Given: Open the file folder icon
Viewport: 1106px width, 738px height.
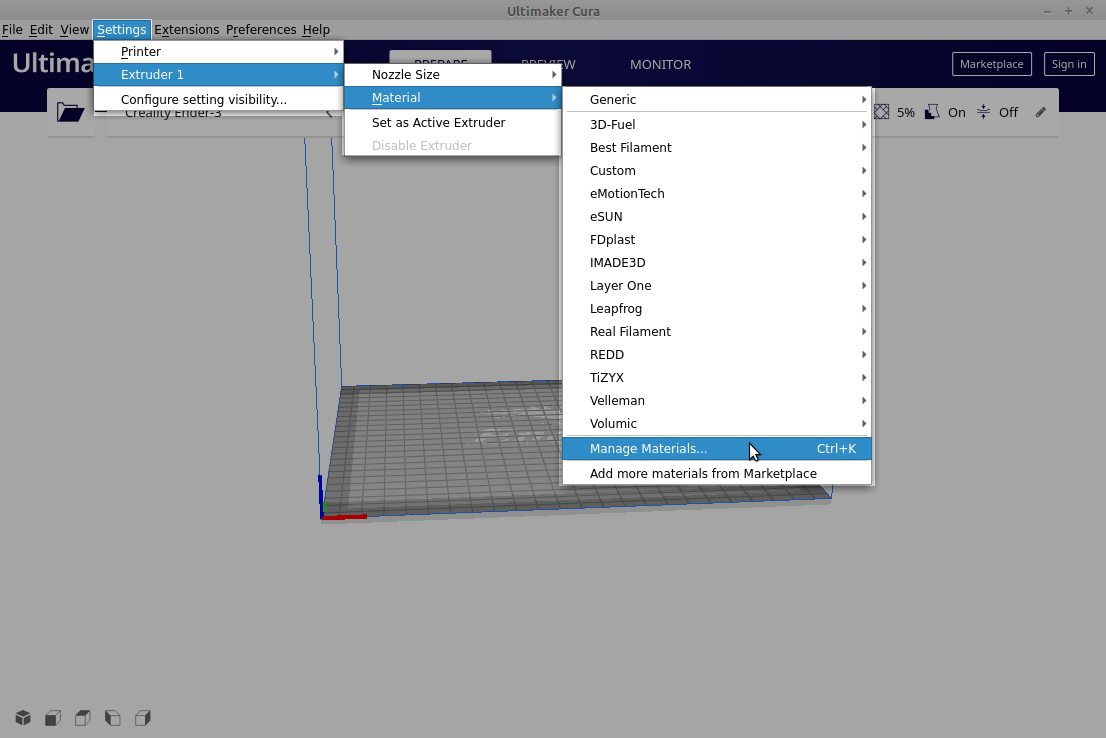Looking at the screenshot, I should 71,112.
